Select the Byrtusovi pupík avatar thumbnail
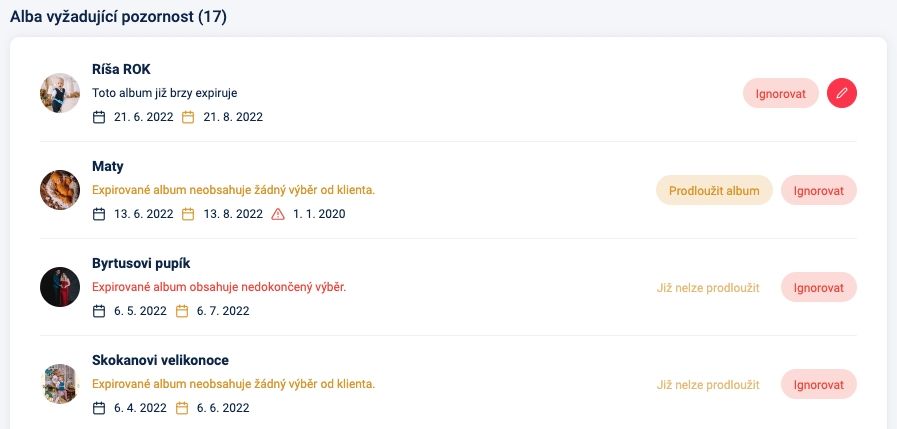This screenshot has width=897, height=429. click(60, 287)
